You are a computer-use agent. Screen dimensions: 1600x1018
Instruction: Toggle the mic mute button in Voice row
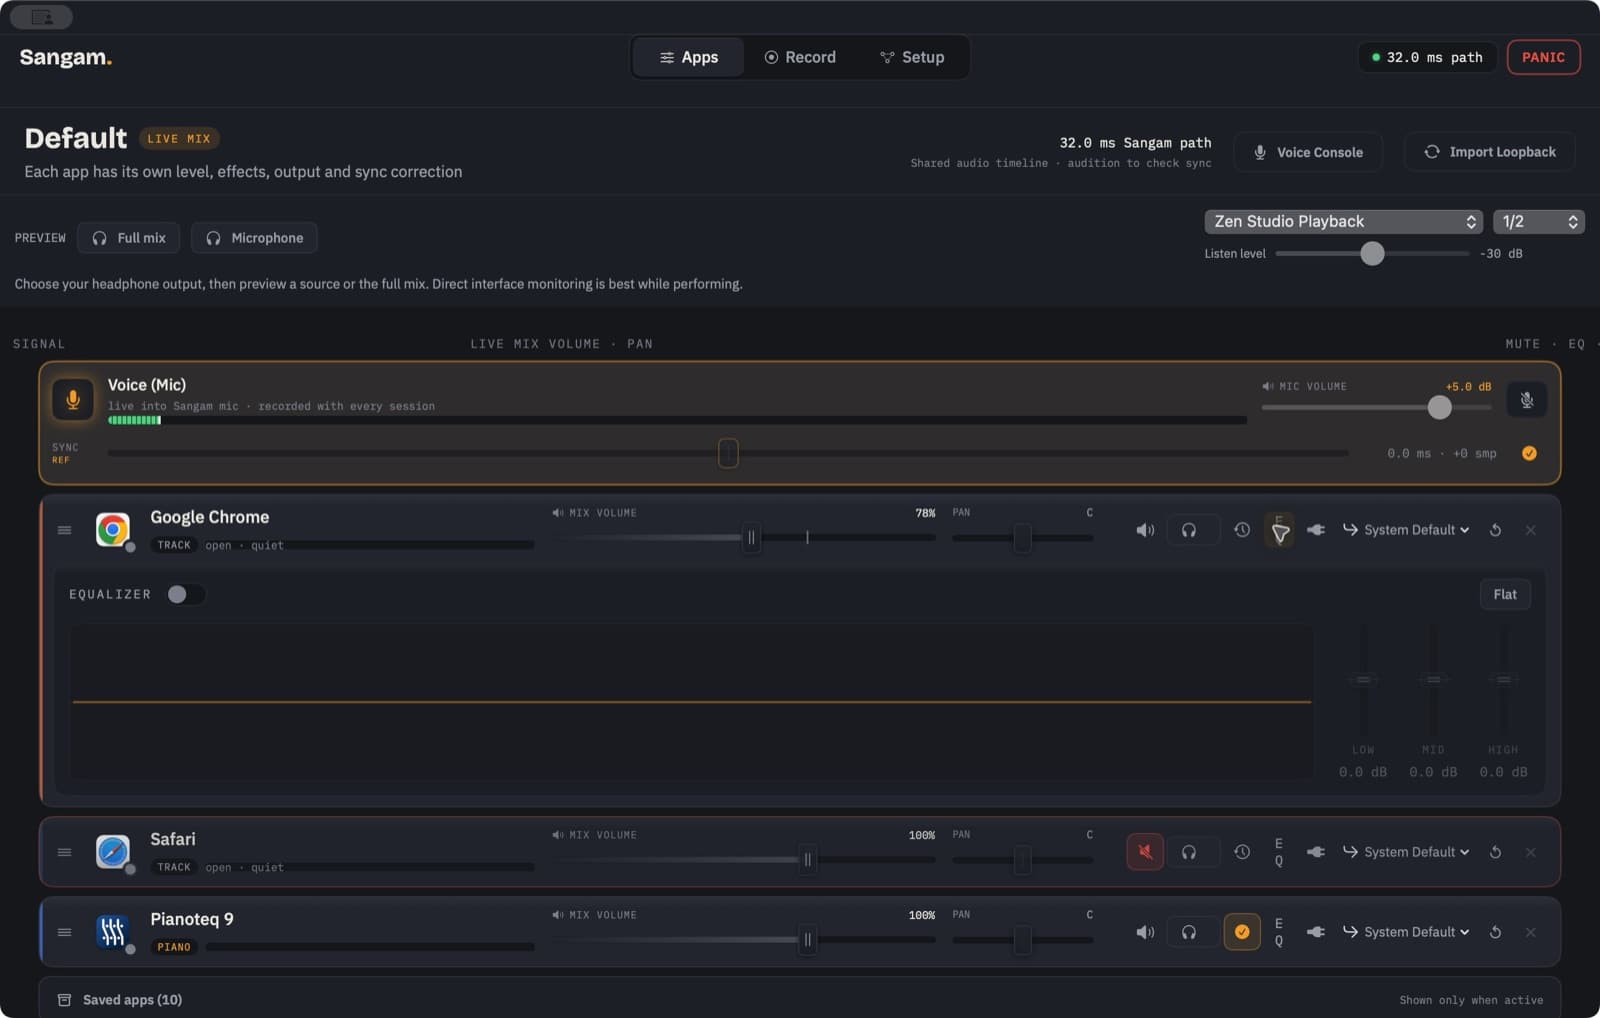[x=1527, y=400]
